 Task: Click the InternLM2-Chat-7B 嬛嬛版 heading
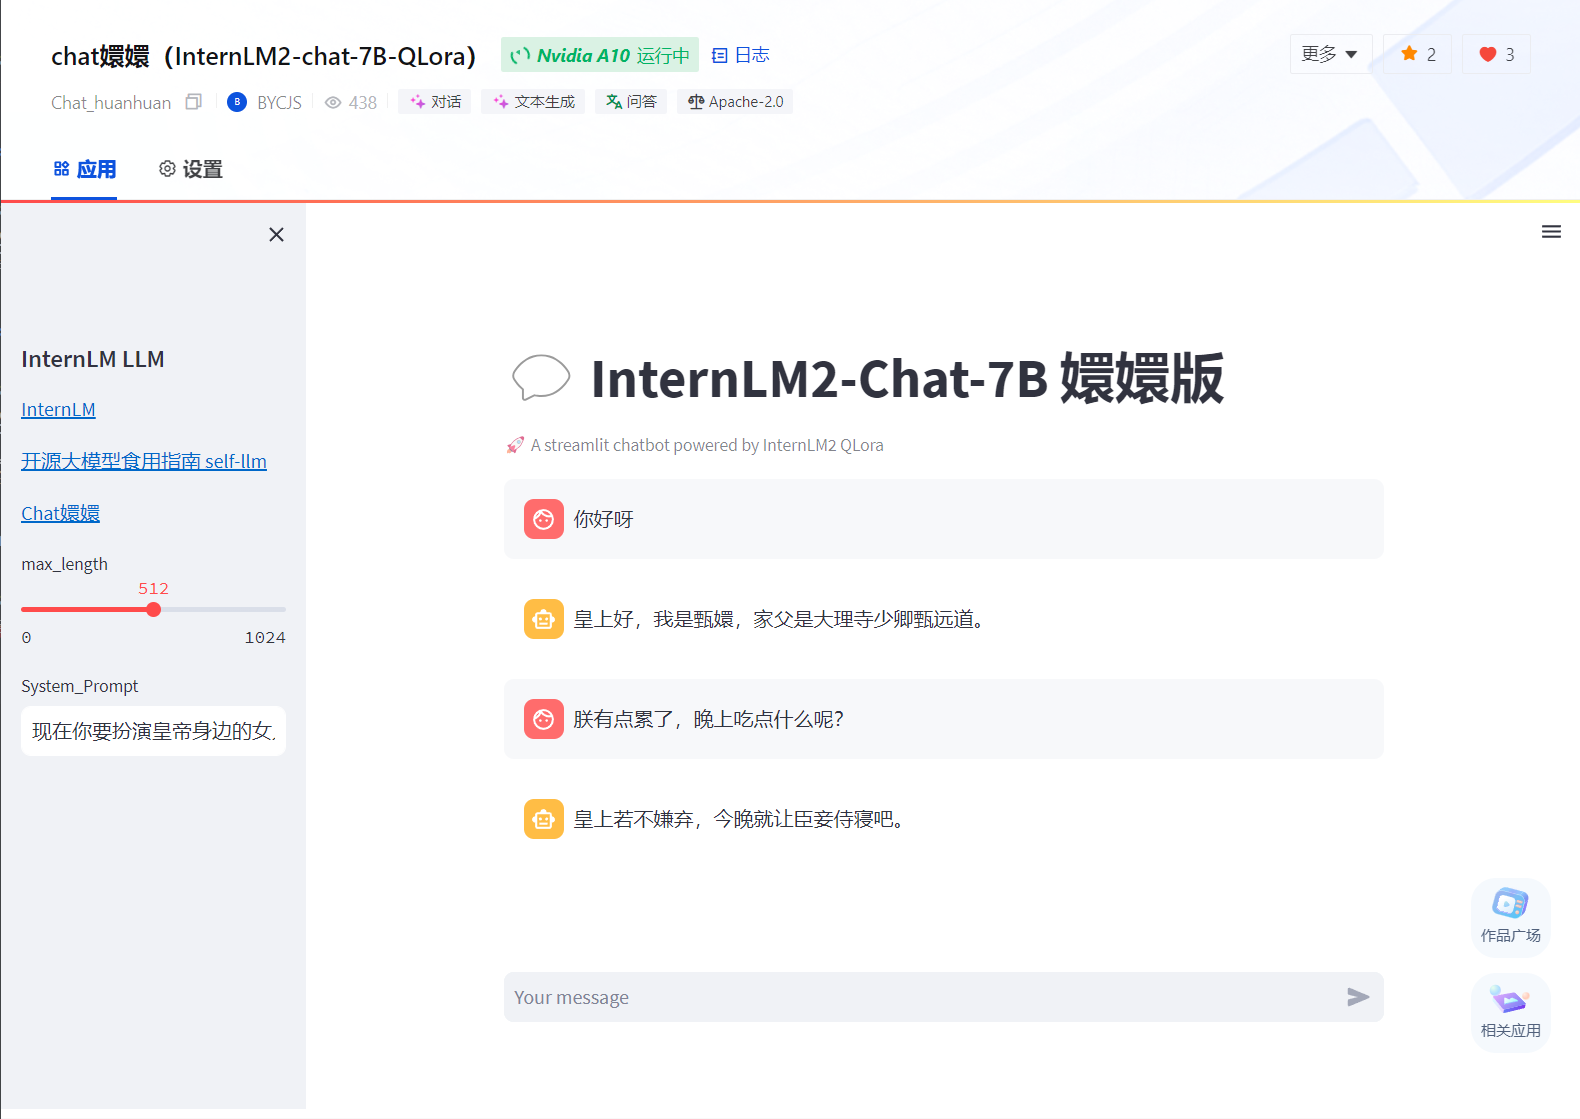tap(907, 378)
